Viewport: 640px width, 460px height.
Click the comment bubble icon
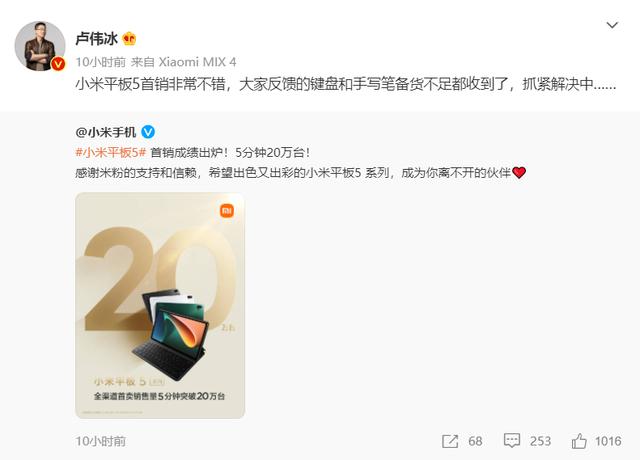511,441
